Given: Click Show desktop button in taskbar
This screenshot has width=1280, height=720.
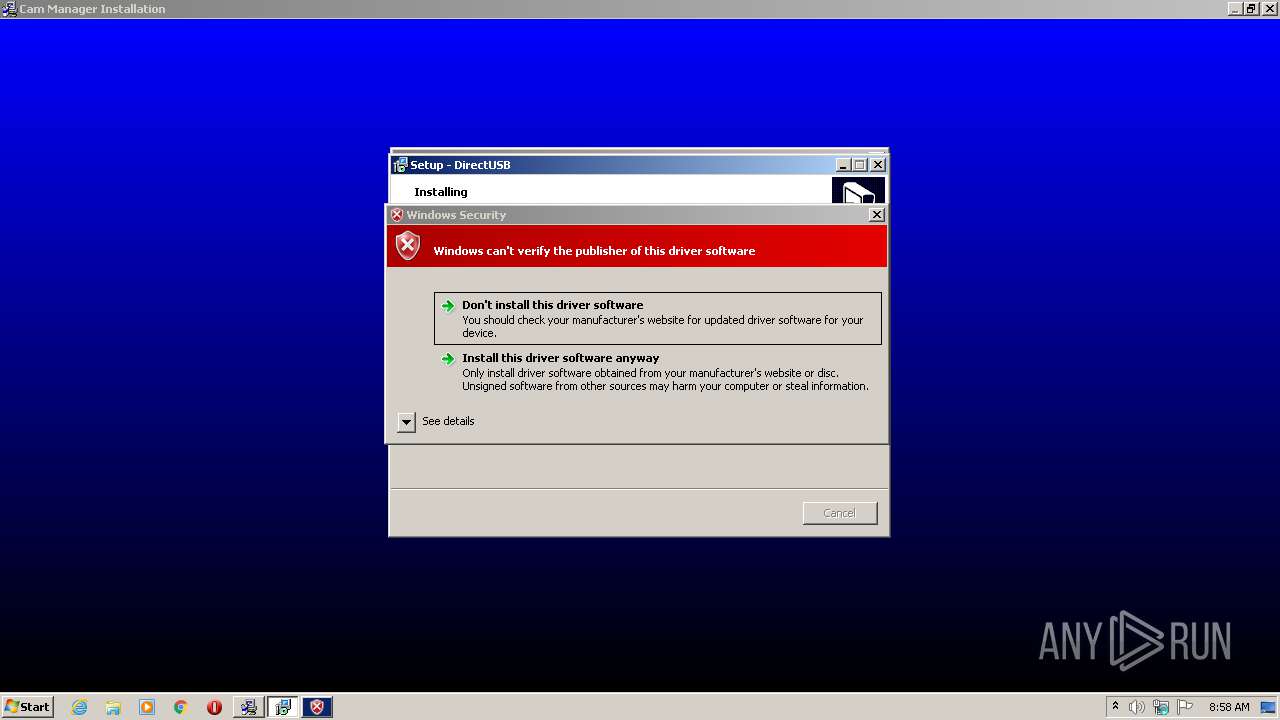Looking at the screenshot, I should 1270,707.
